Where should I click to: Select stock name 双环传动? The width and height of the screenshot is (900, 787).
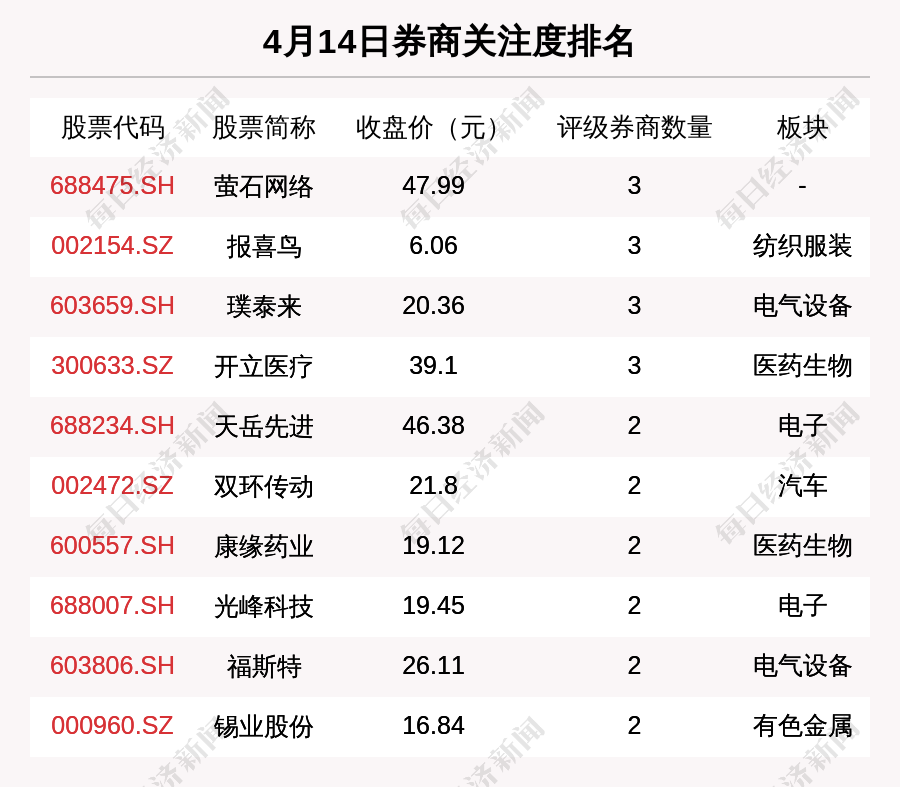coord(263,487)
